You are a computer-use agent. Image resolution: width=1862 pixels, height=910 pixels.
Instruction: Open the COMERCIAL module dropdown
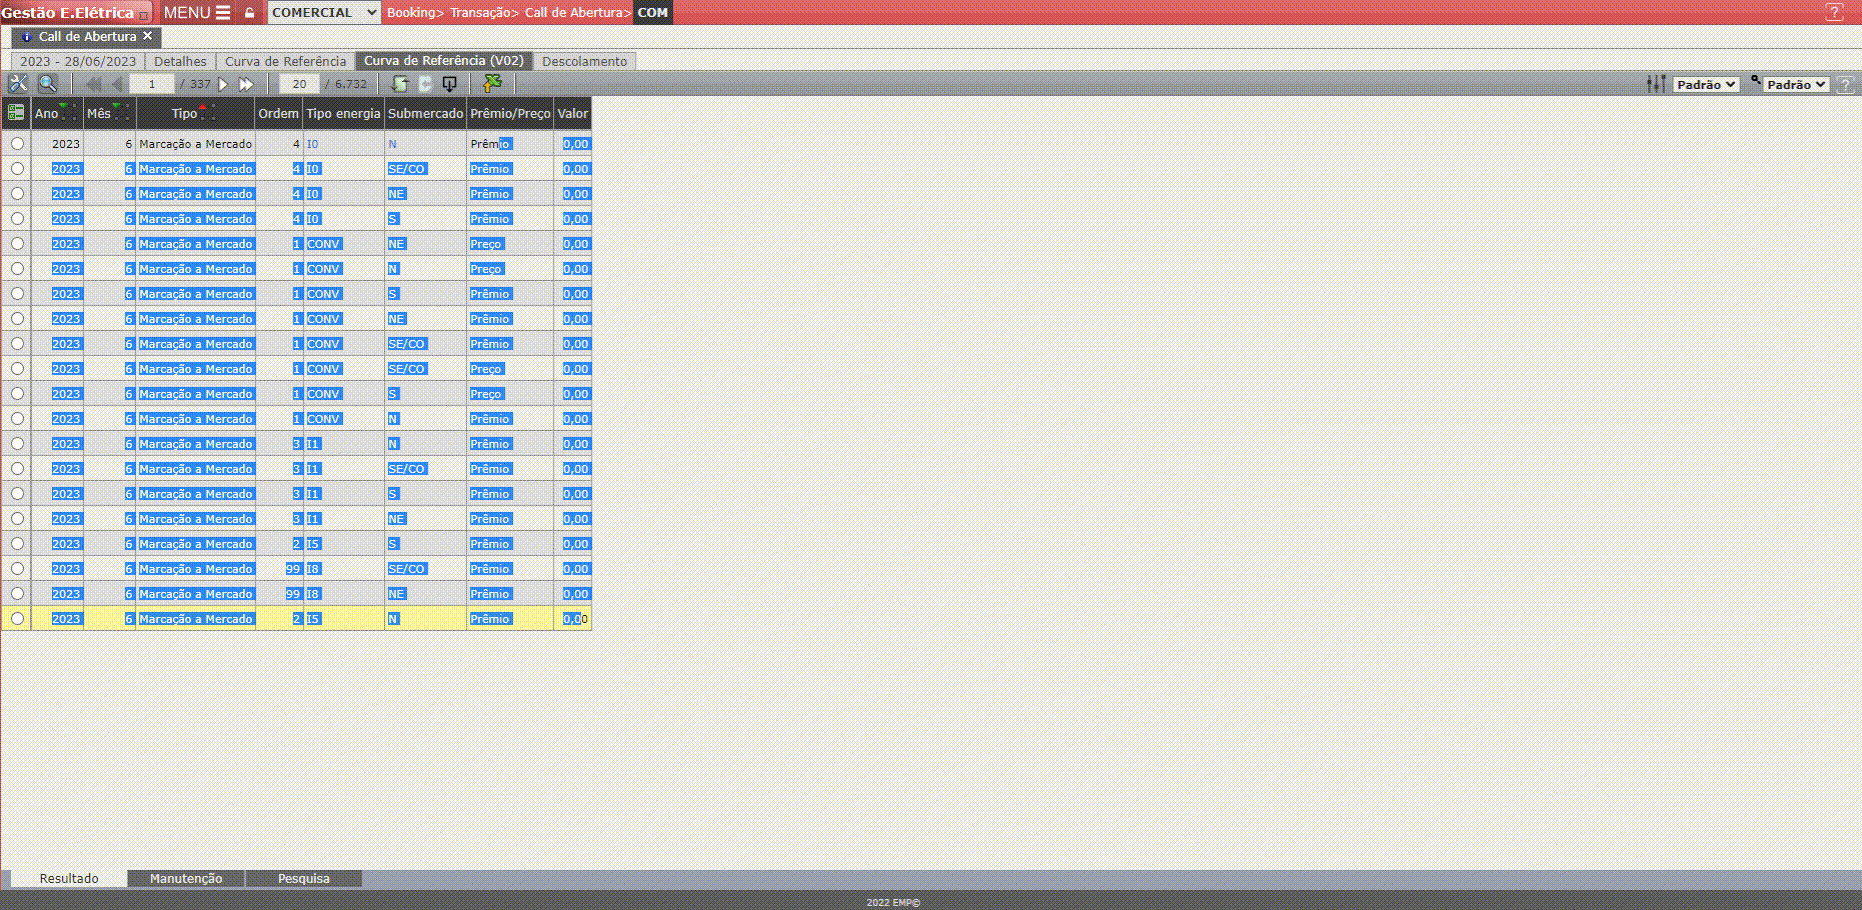point(324,13)
